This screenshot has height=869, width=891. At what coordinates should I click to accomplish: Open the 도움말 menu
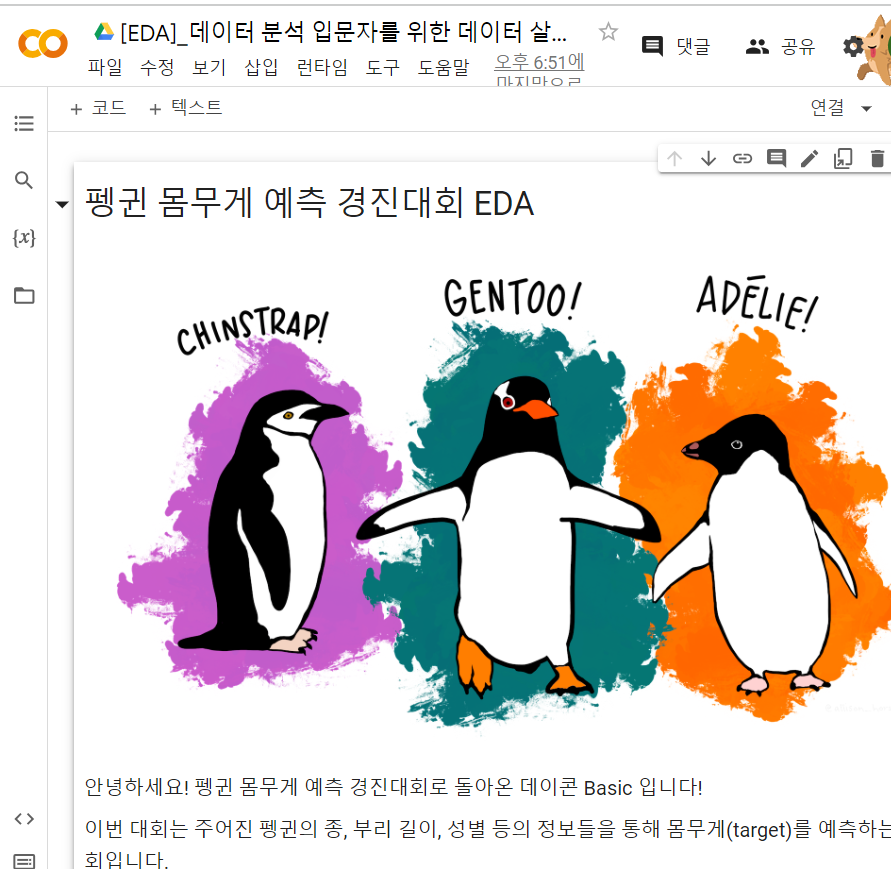click(443, 67)
